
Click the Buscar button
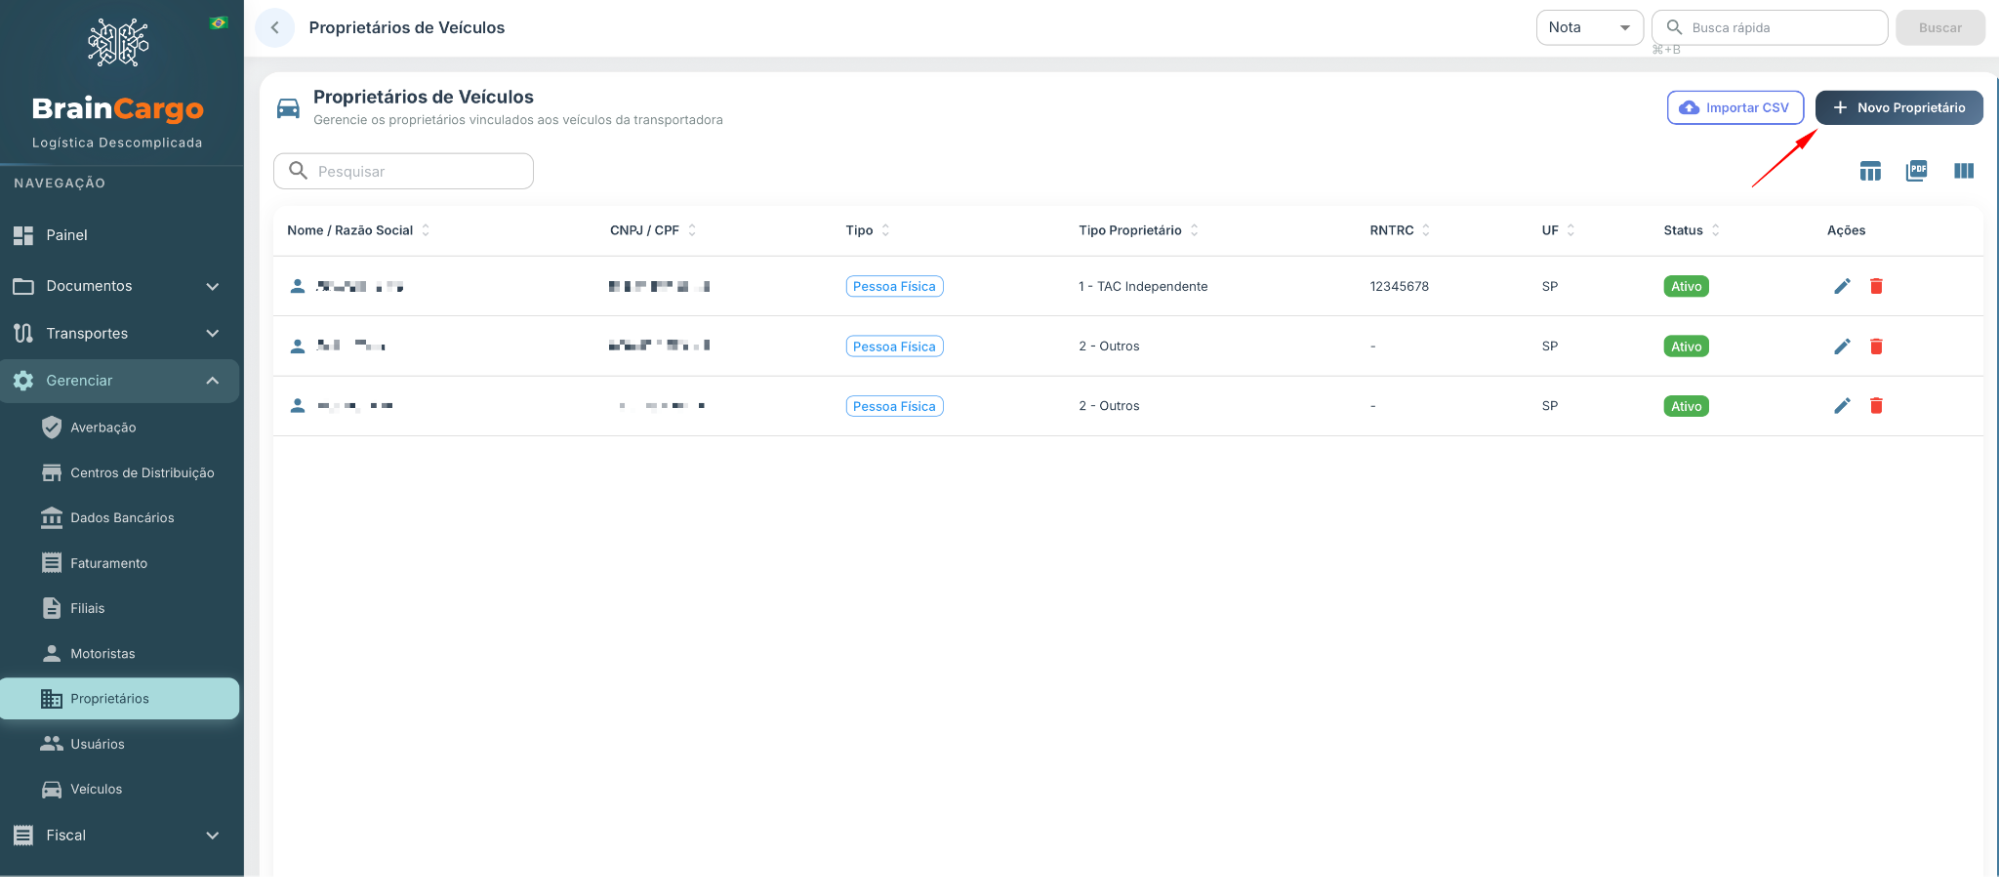pyautogui.click(x=1940, y=28)
